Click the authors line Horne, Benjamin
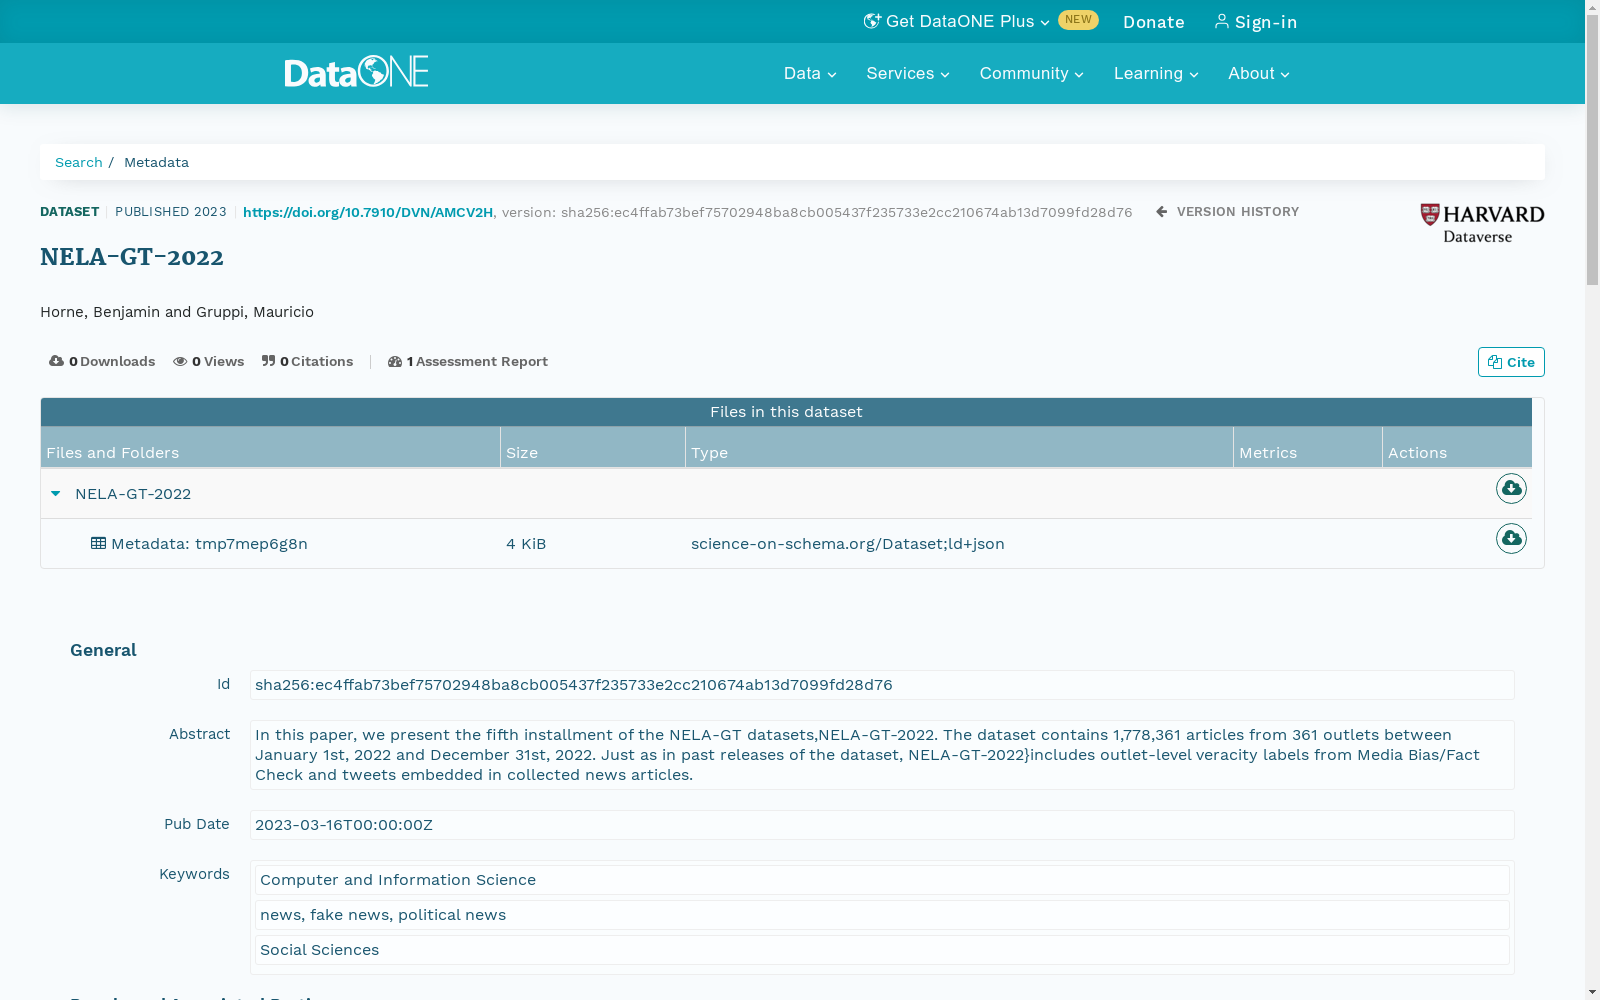This screenshot has width=1600, height=1000. [x=177, y=312]
